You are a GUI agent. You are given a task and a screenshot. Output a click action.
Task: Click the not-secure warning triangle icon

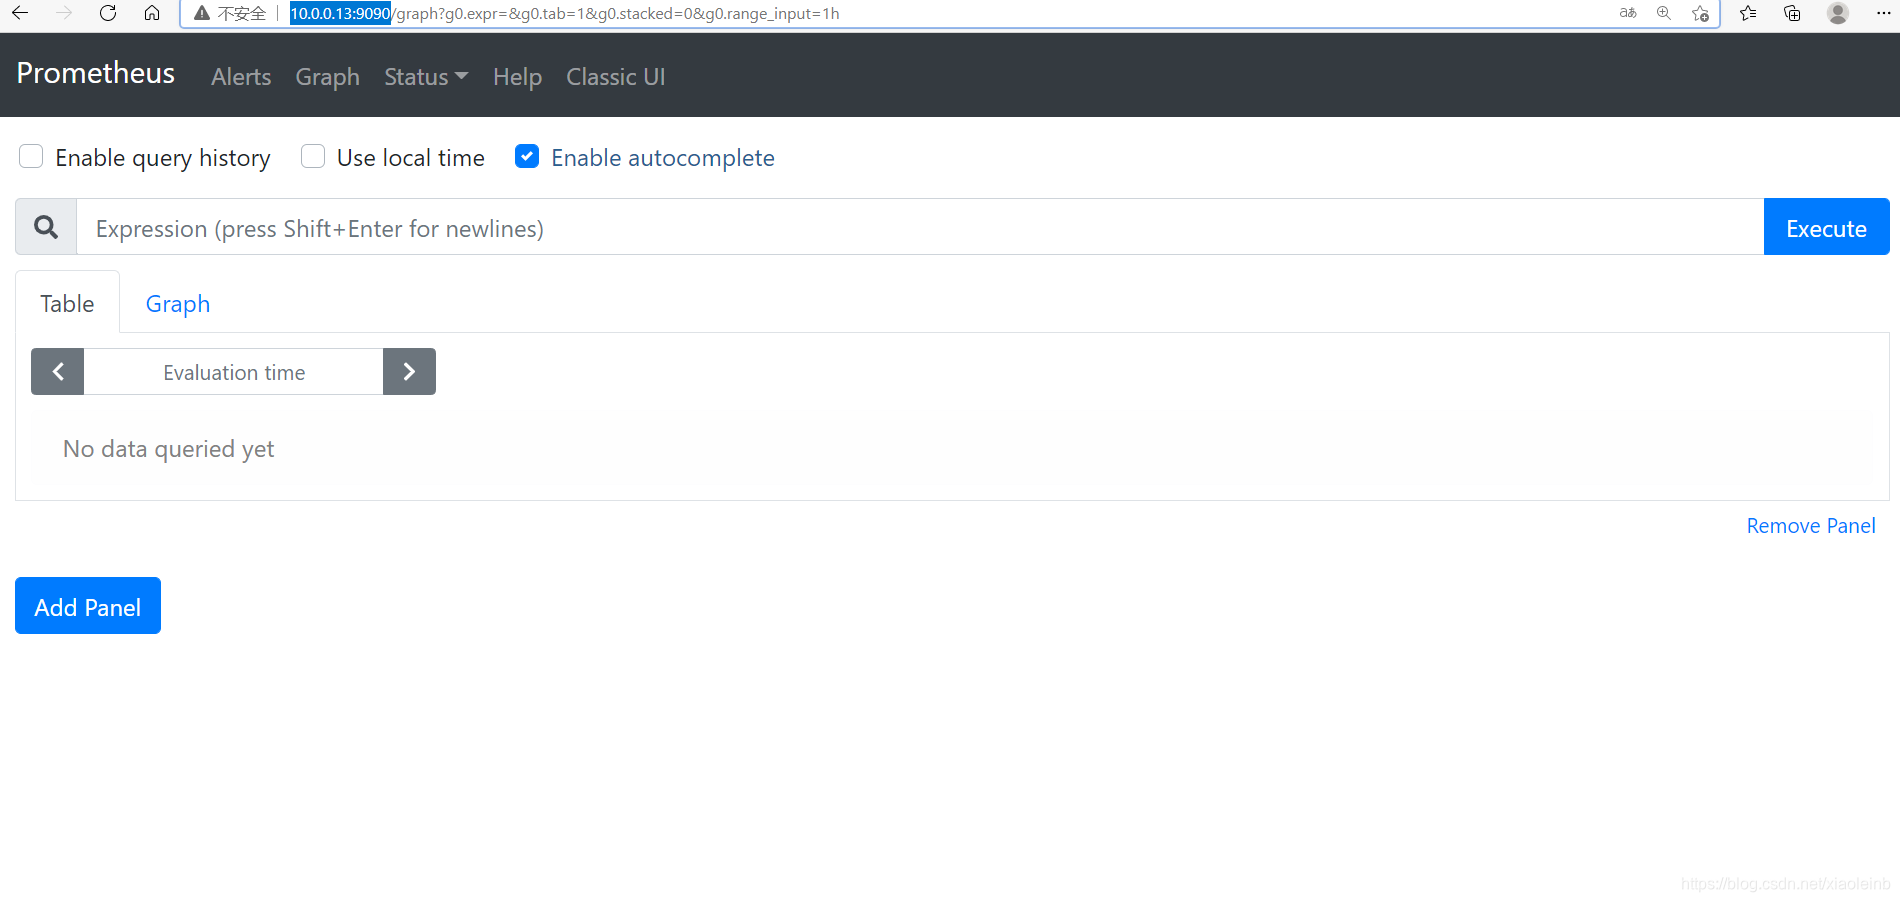[202, 13]
